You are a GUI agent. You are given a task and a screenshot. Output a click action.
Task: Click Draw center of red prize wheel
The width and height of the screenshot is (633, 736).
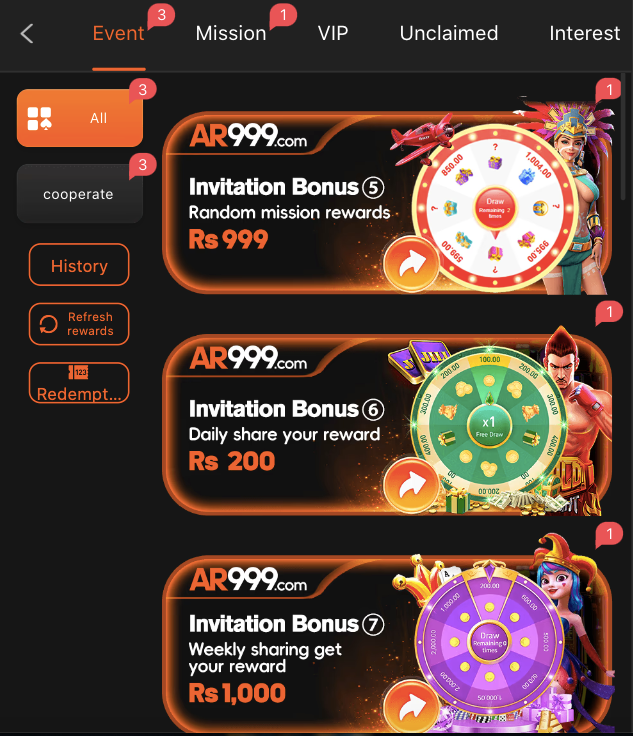pos(495,208)
